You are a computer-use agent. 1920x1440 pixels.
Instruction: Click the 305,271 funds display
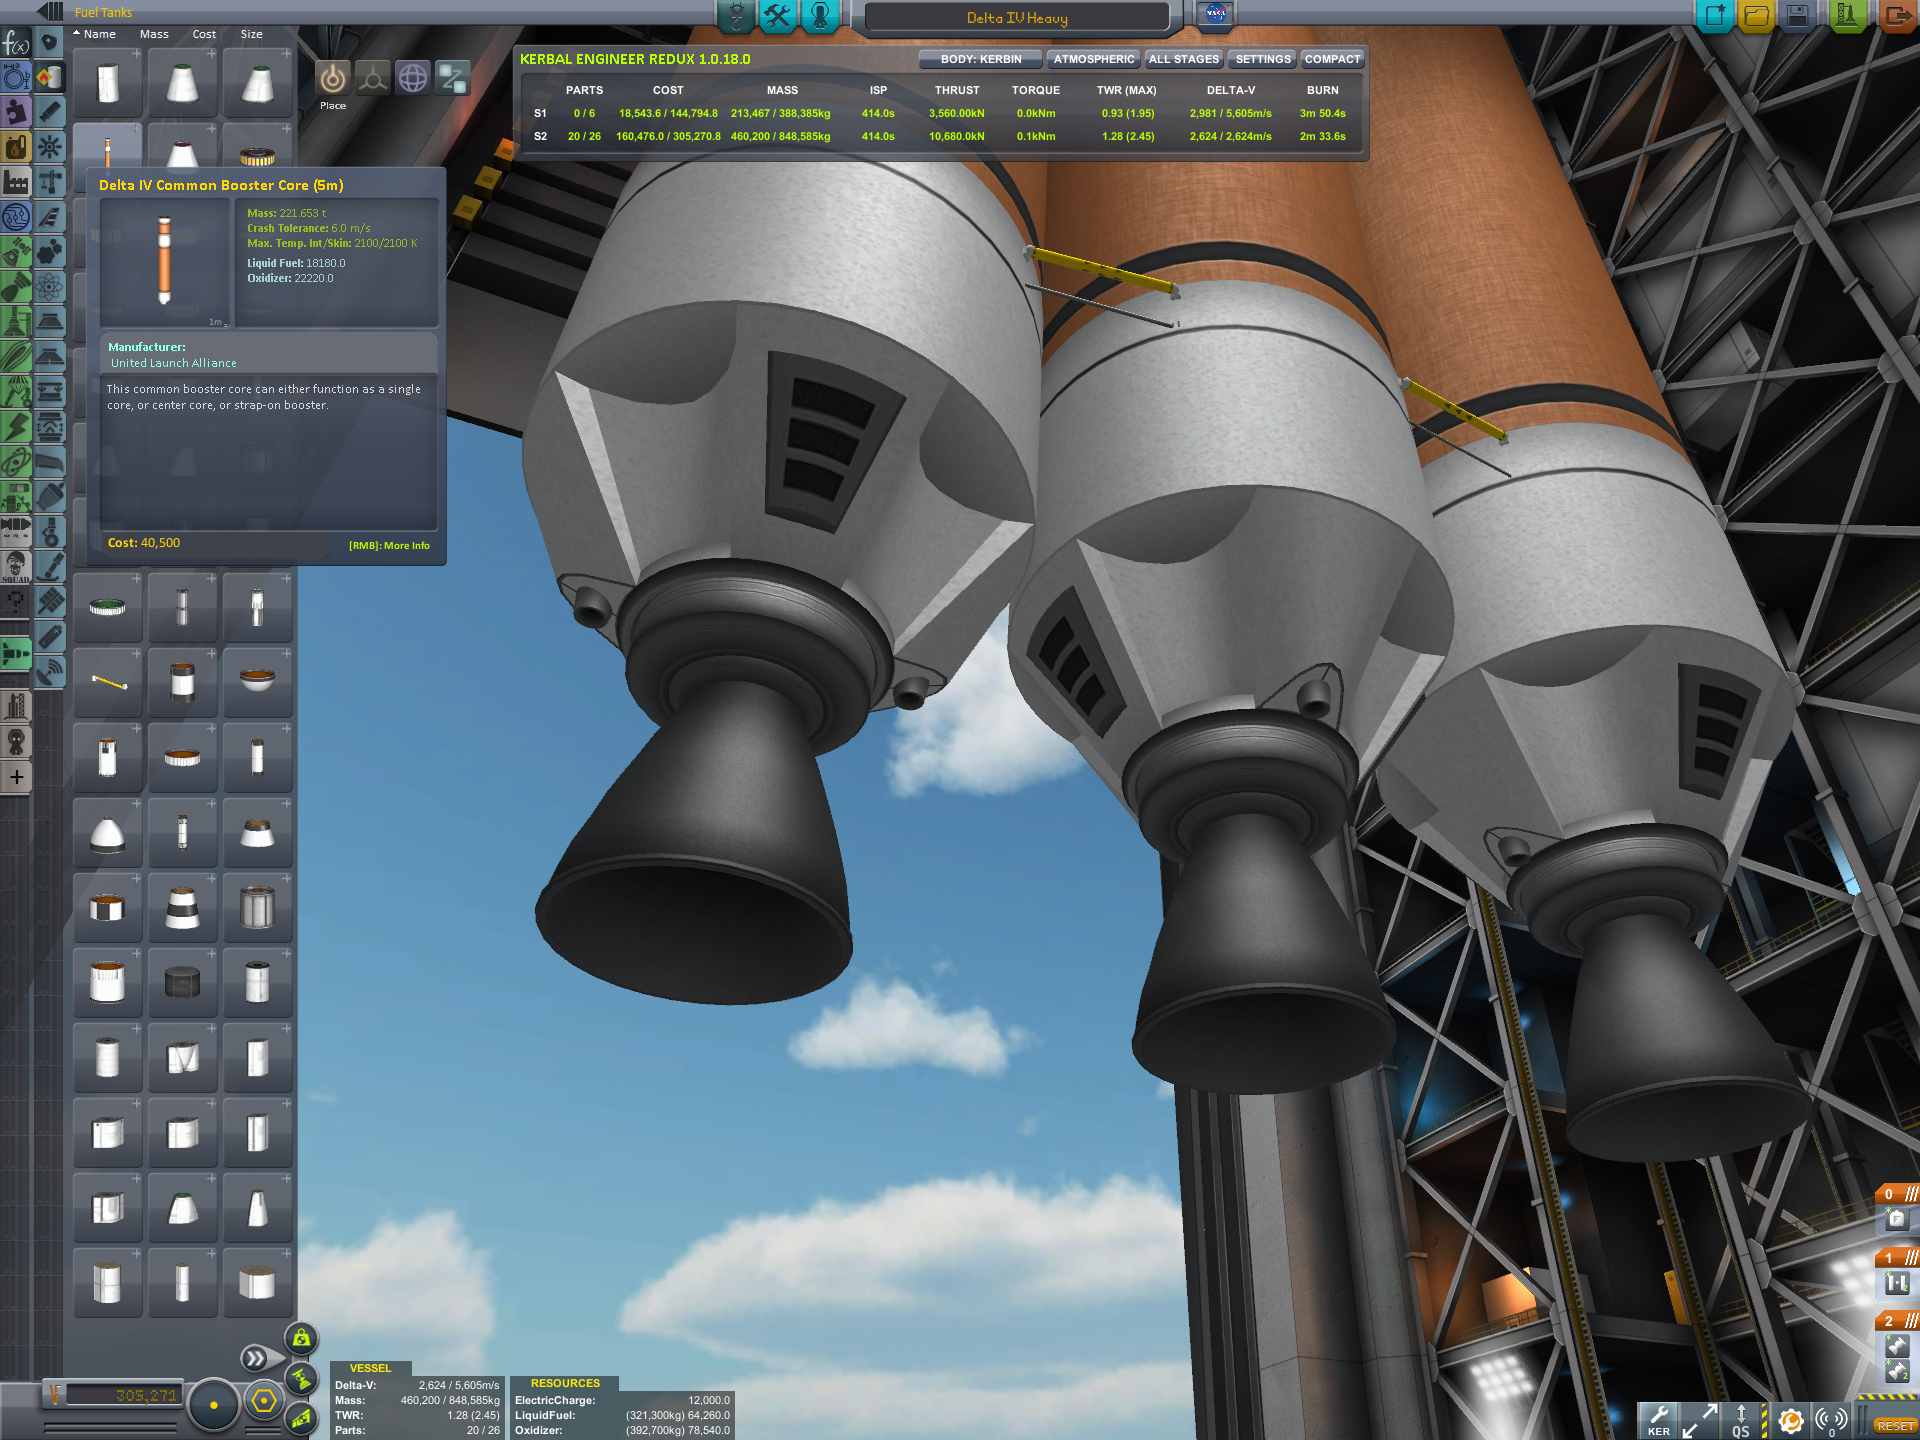click(x=121, y=1395)
